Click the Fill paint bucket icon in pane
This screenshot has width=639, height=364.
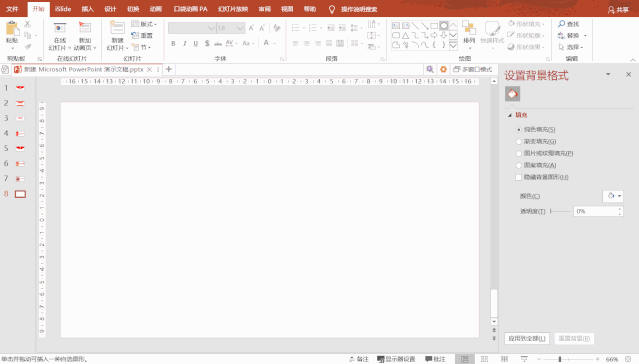[x=512, y=94]
